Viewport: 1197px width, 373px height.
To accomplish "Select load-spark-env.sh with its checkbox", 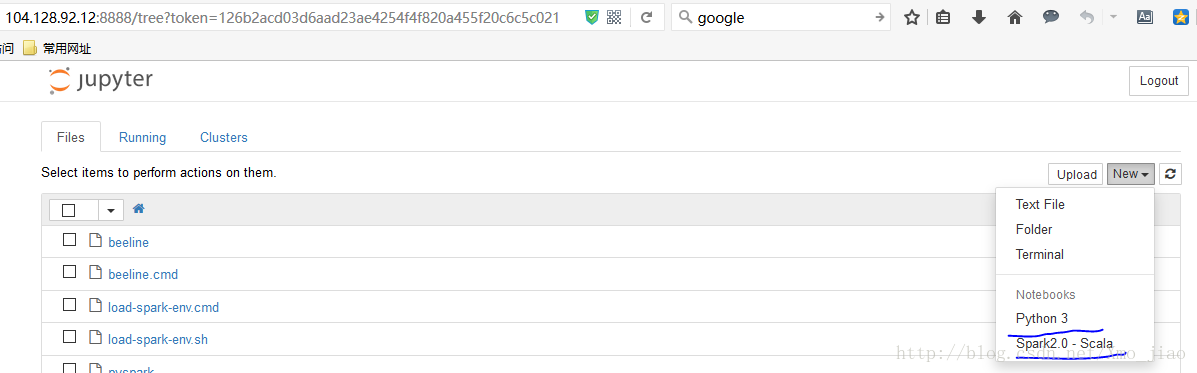I will click(x=69, y=337).
